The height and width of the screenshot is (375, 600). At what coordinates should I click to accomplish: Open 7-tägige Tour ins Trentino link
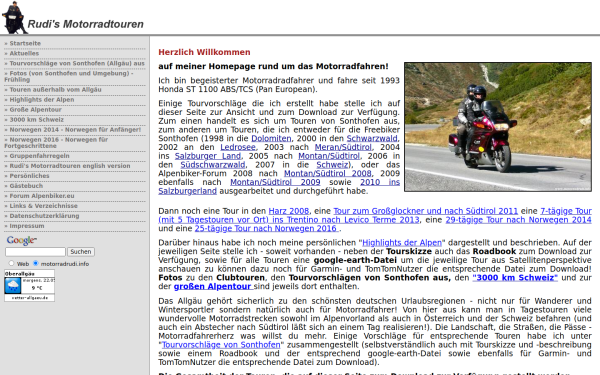point(289,220)
